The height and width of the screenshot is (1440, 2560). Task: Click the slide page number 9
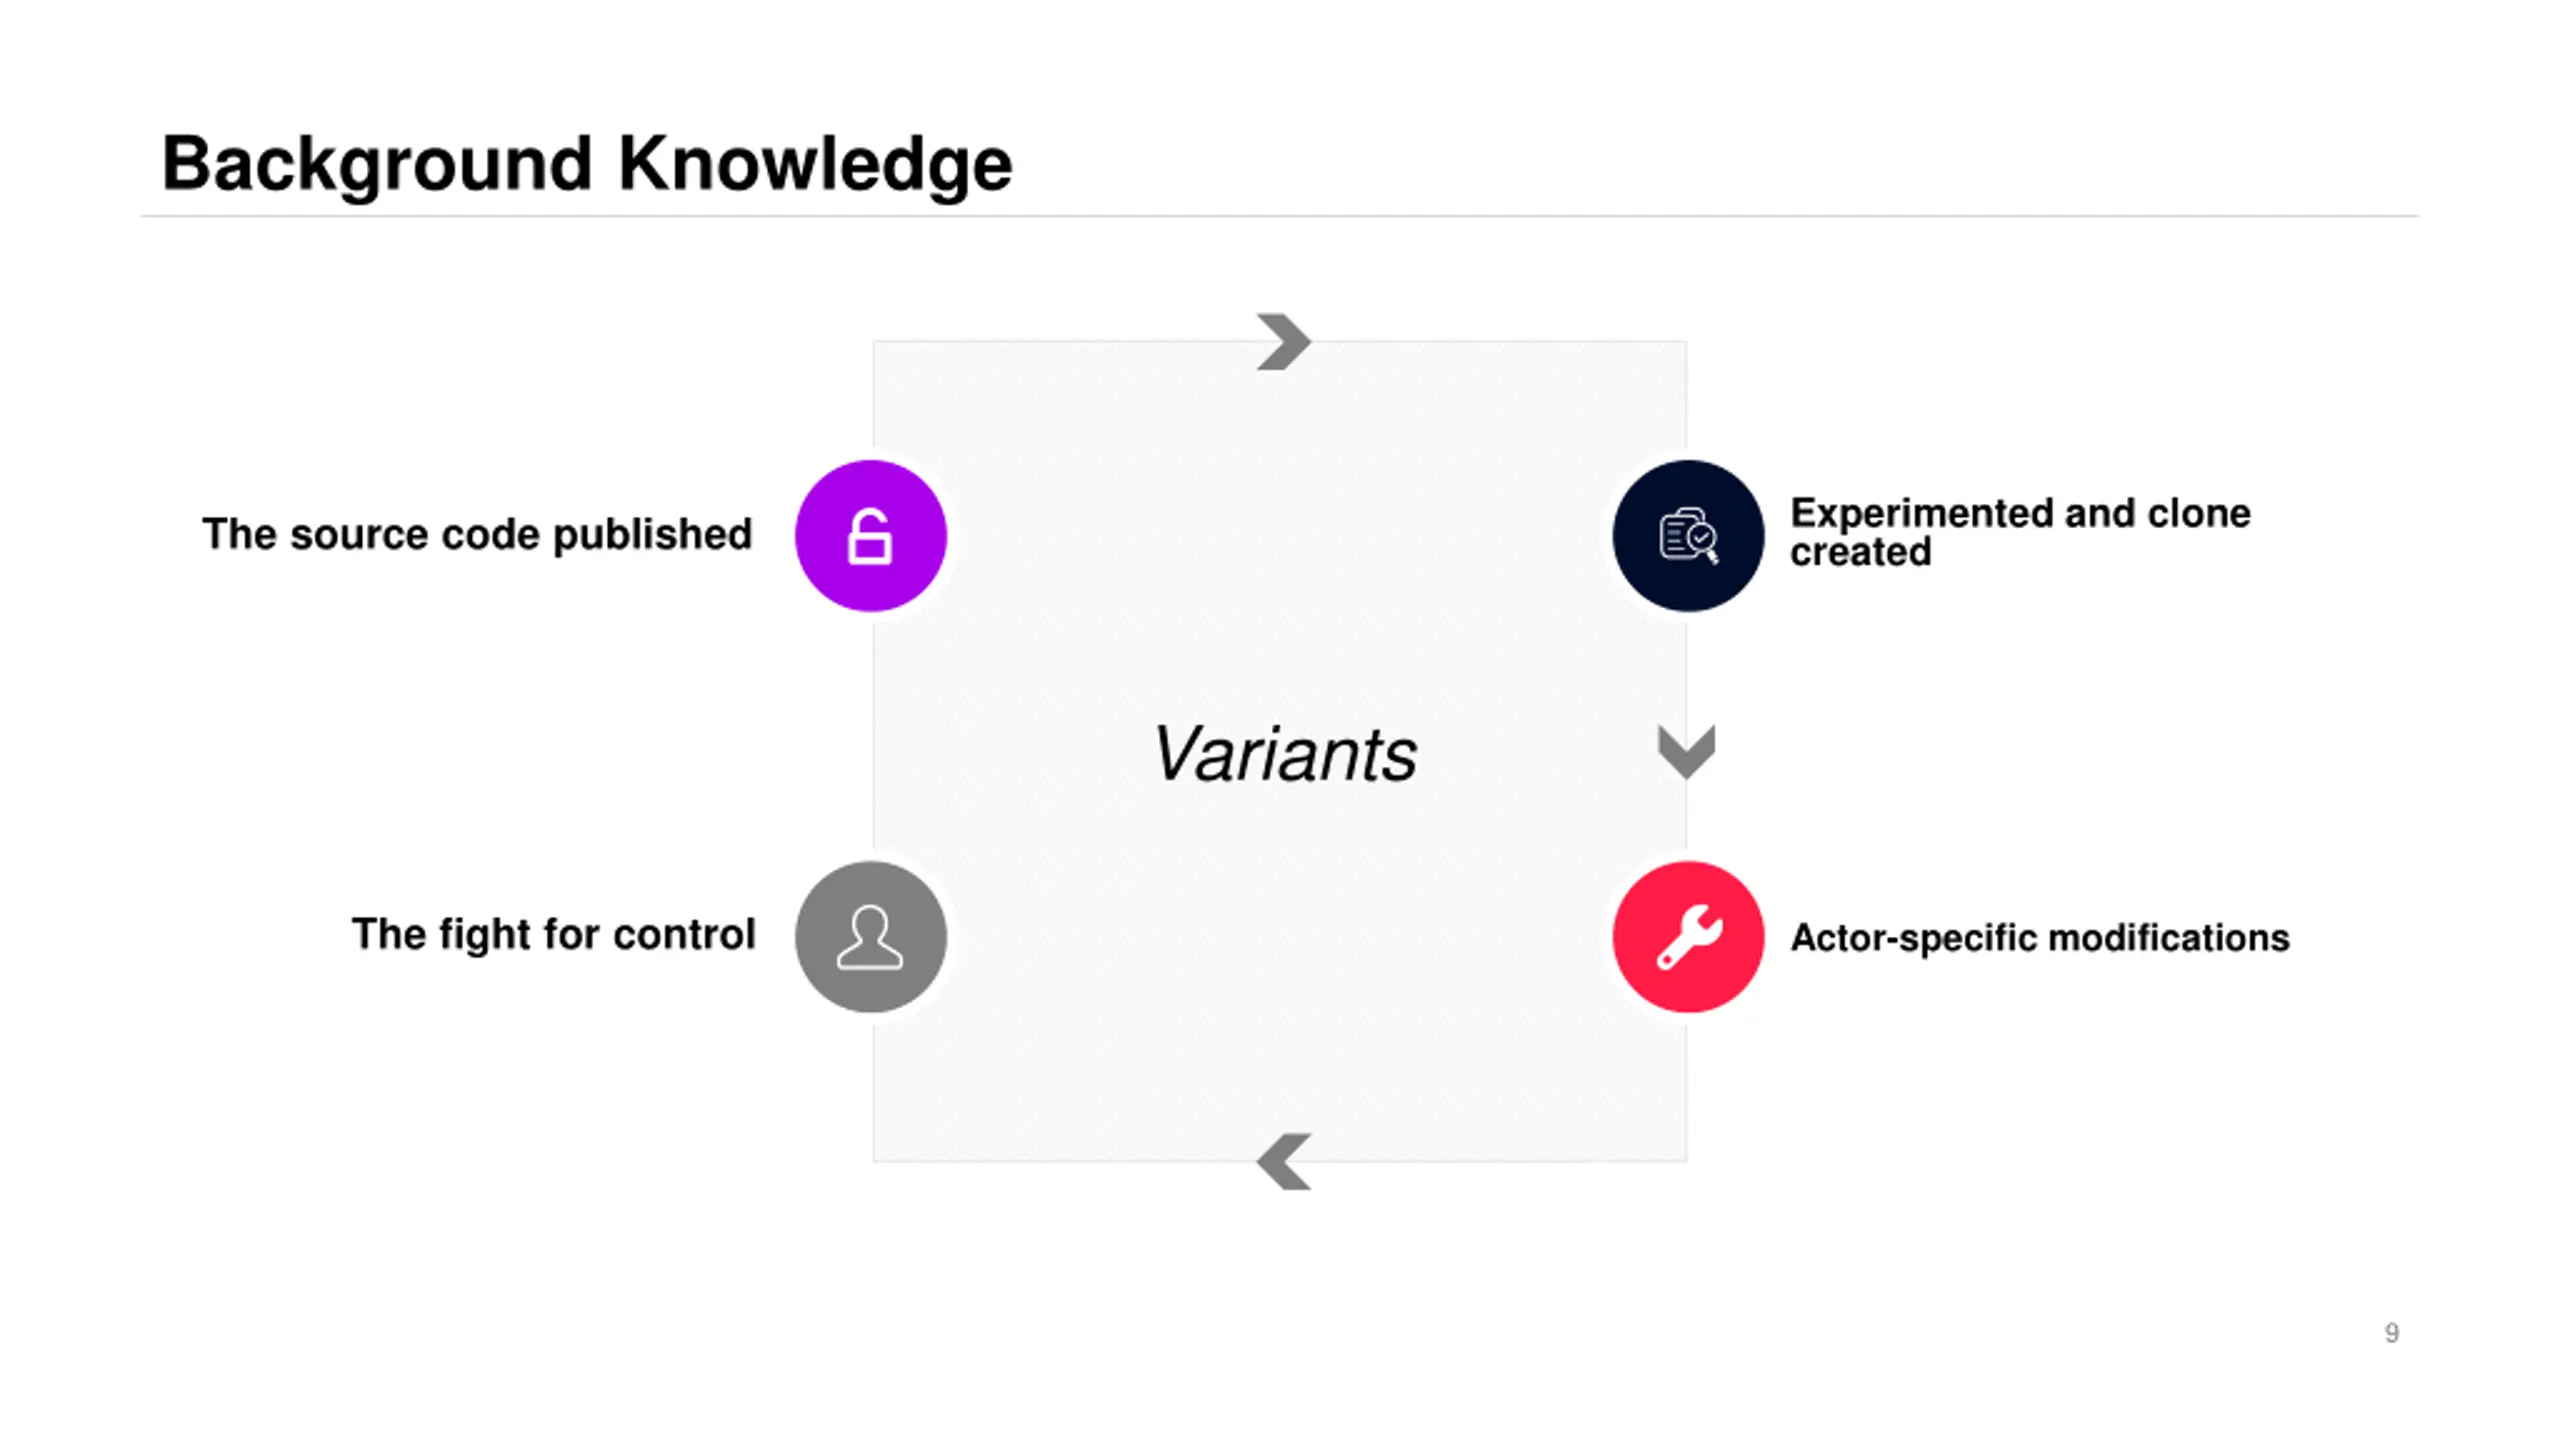2392,1333
